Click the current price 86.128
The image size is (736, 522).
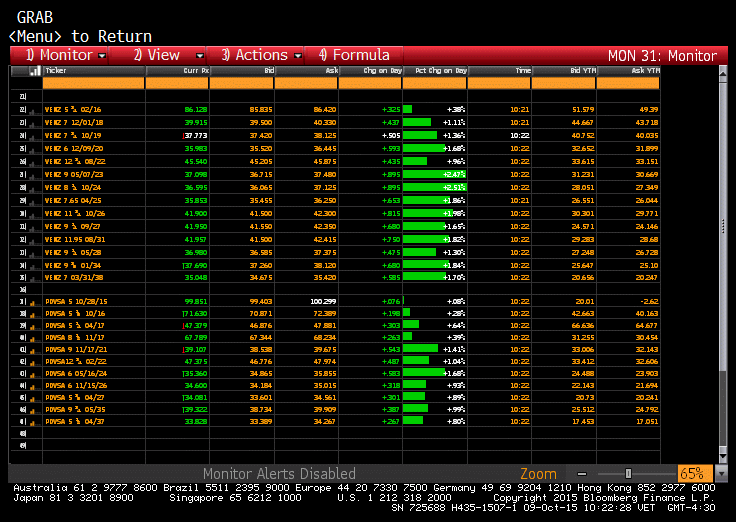pyautogui.click(x=196, y=109)
